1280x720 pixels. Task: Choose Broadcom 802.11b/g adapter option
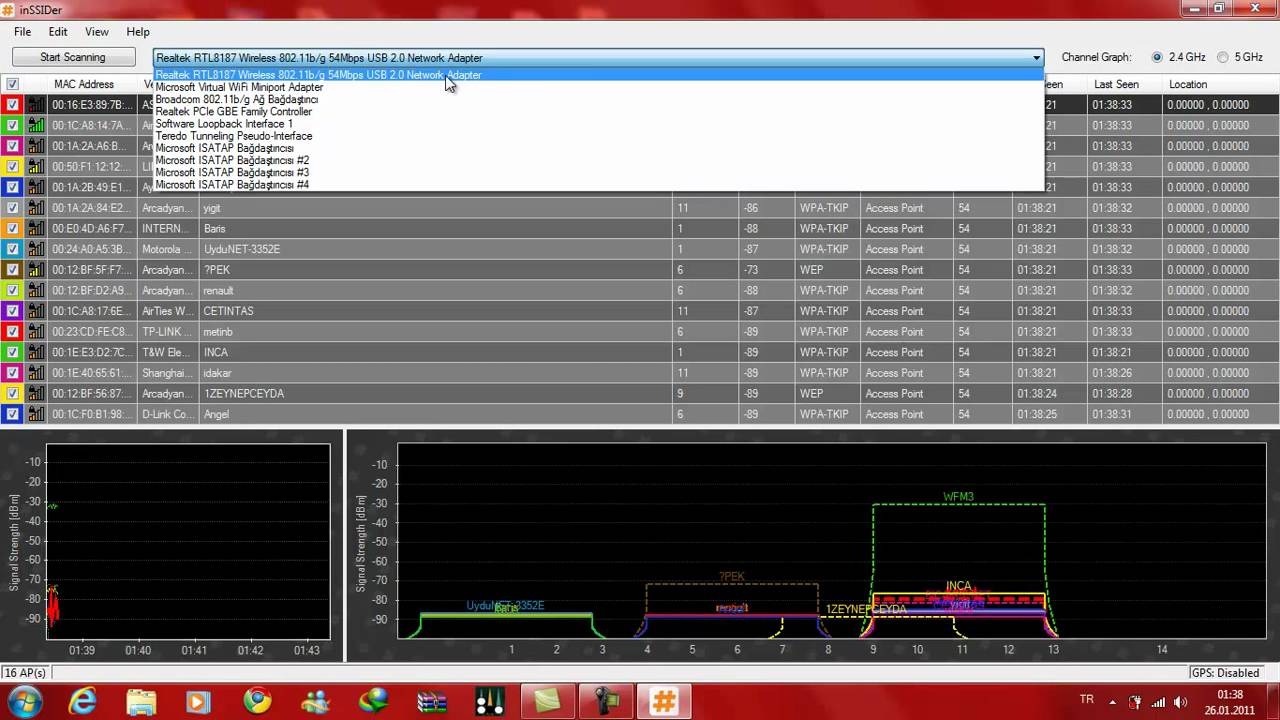pyautogui.click(x=598, y=99)
